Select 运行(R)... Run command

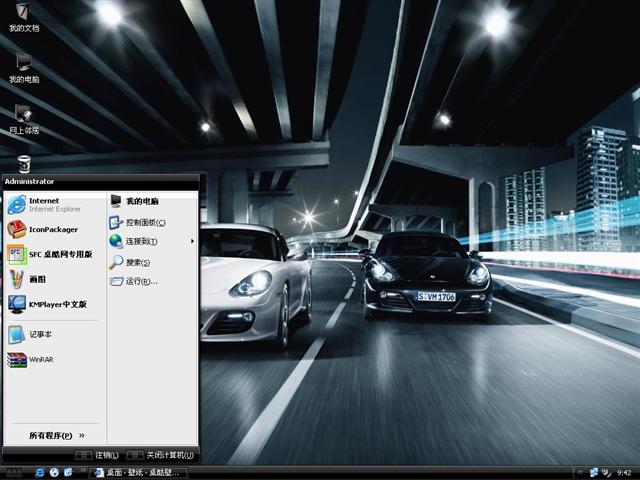tap(140, 281)
